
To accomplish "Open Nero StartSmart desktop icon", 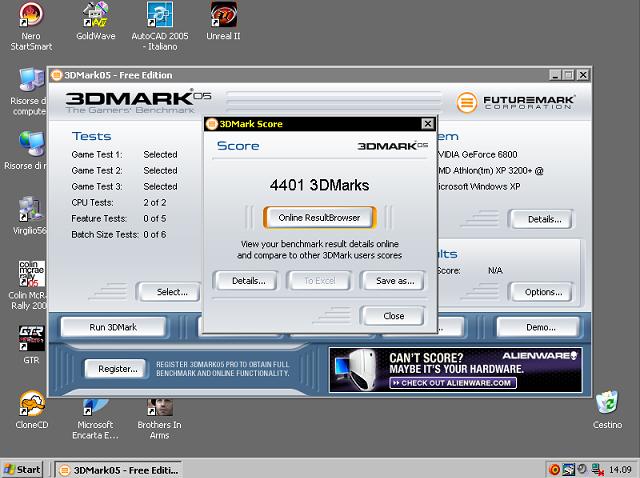I will 31,27.
